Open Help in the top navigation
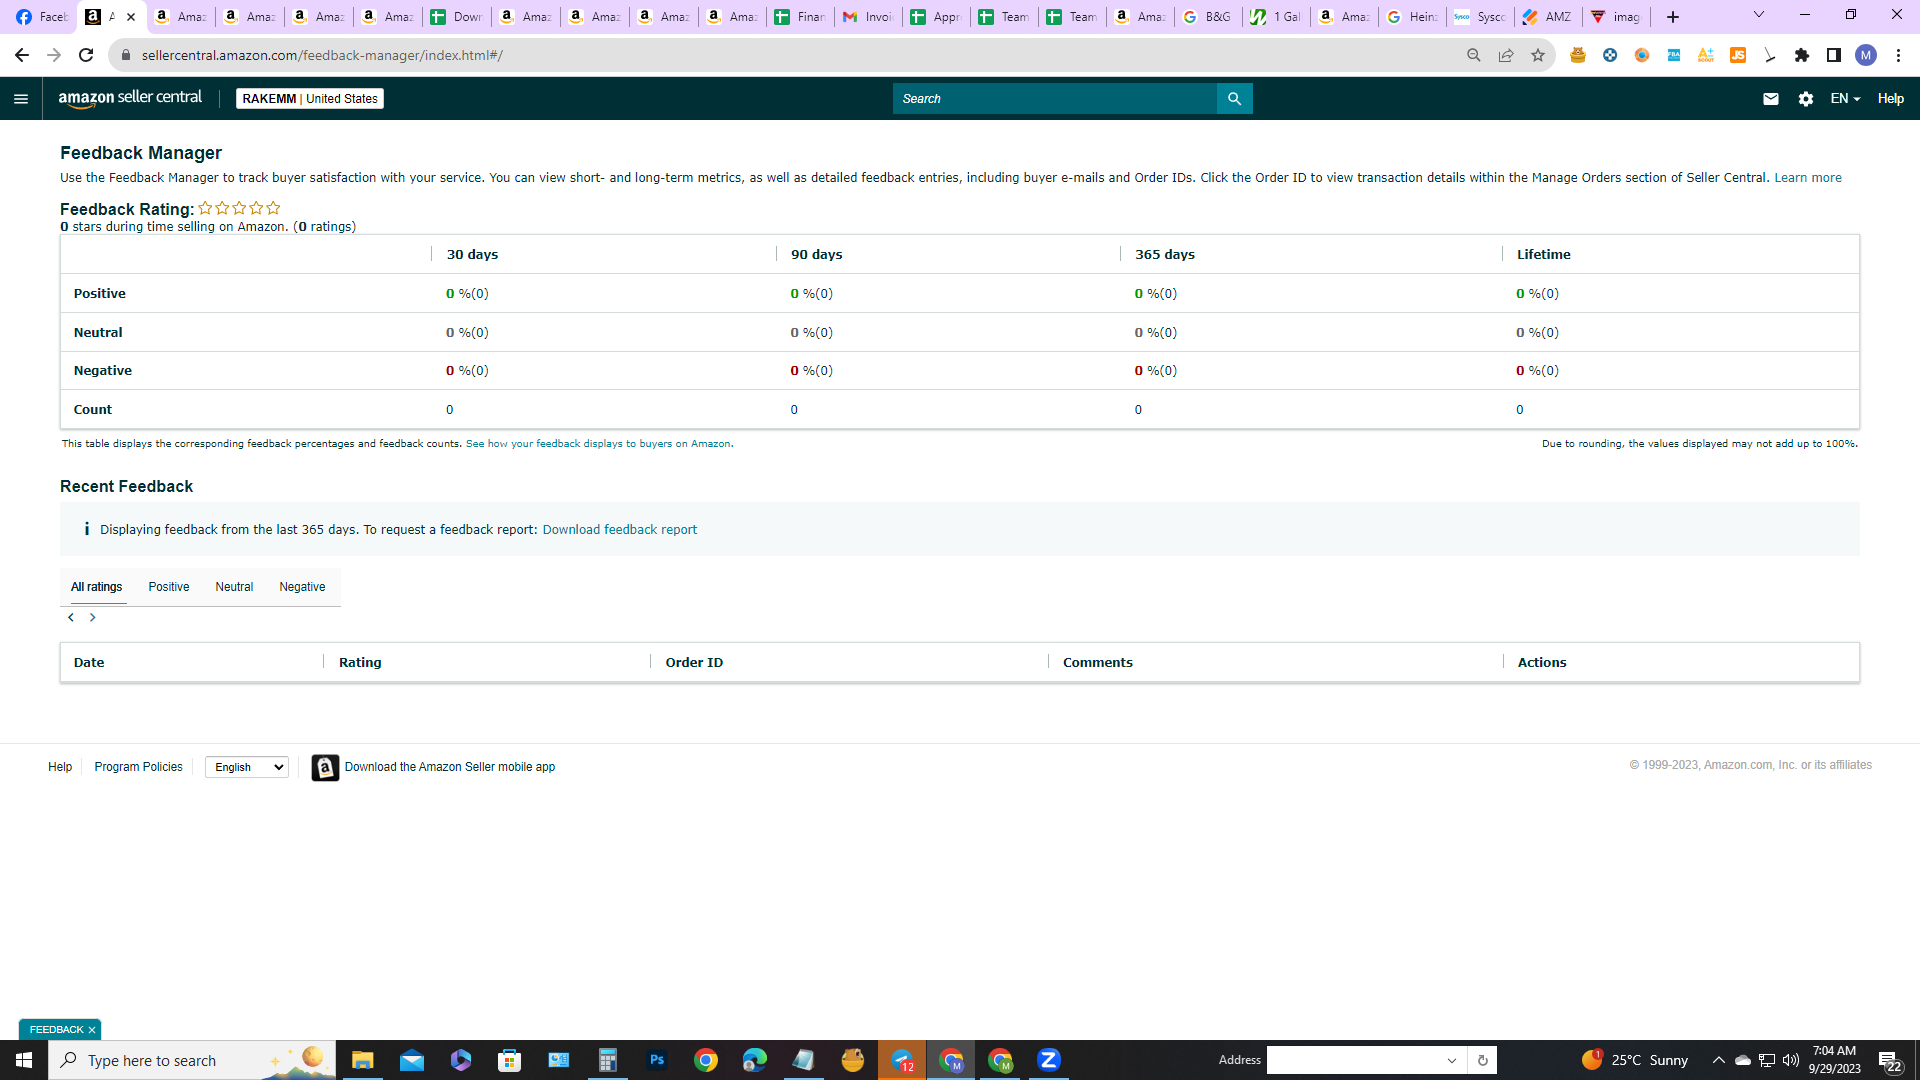The height and width of the screenshot is (1080, 1920). pyautogui.click(x=1890, y=99)
